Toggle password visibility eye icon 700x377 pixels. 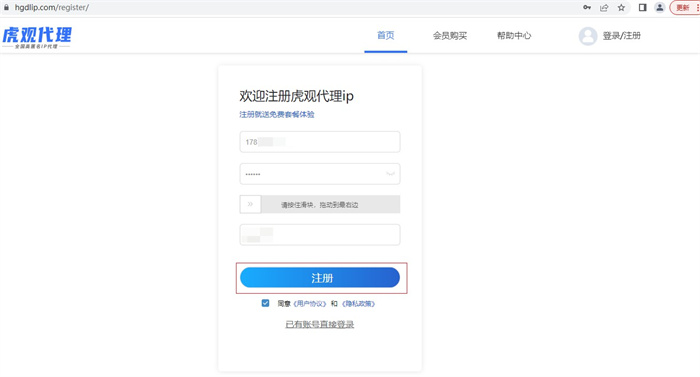[x=390, y=174]
